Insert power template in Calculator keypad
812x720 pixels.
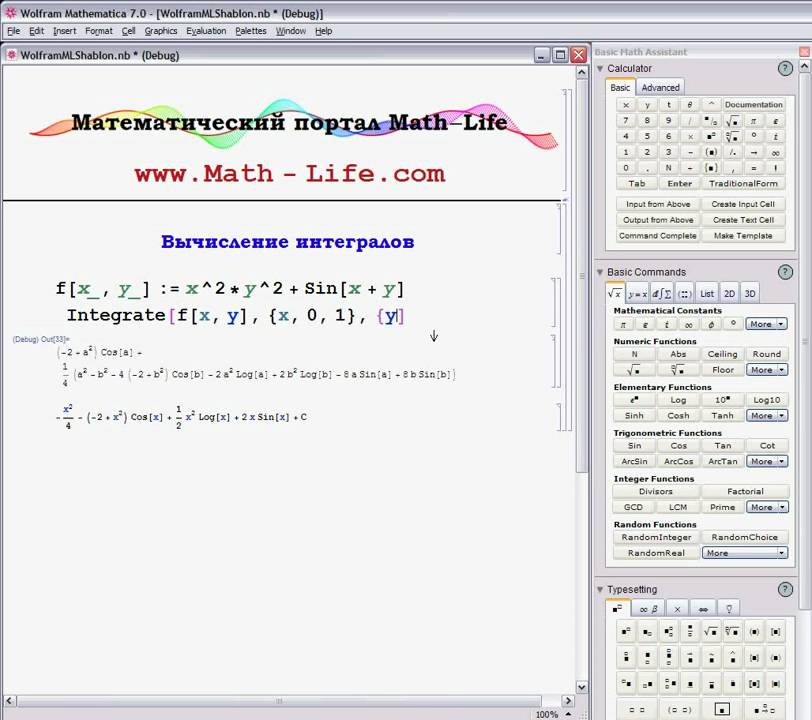(711, 136)
